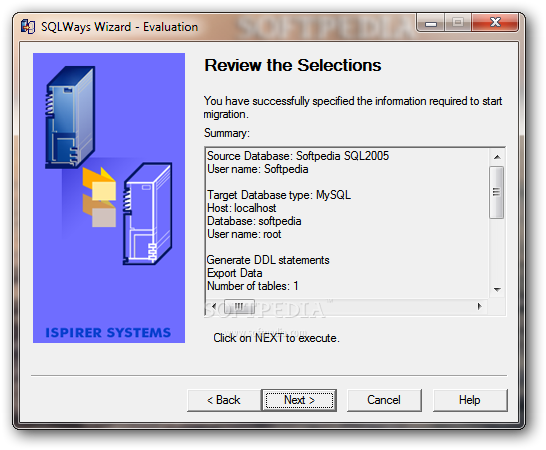Click summary vertical scrollbar up arrow
The height and width of the screenshot is (450, 546).
coord(497,157)
